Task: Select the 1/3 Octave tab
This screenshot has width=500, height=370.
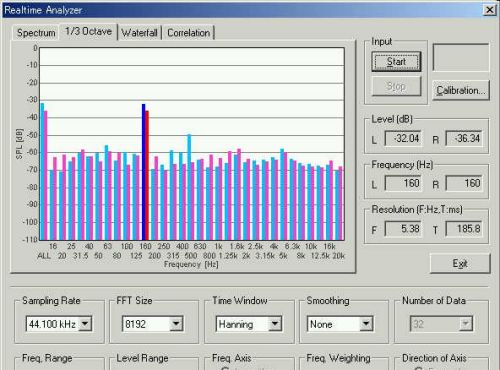Action: pos(88,32)
